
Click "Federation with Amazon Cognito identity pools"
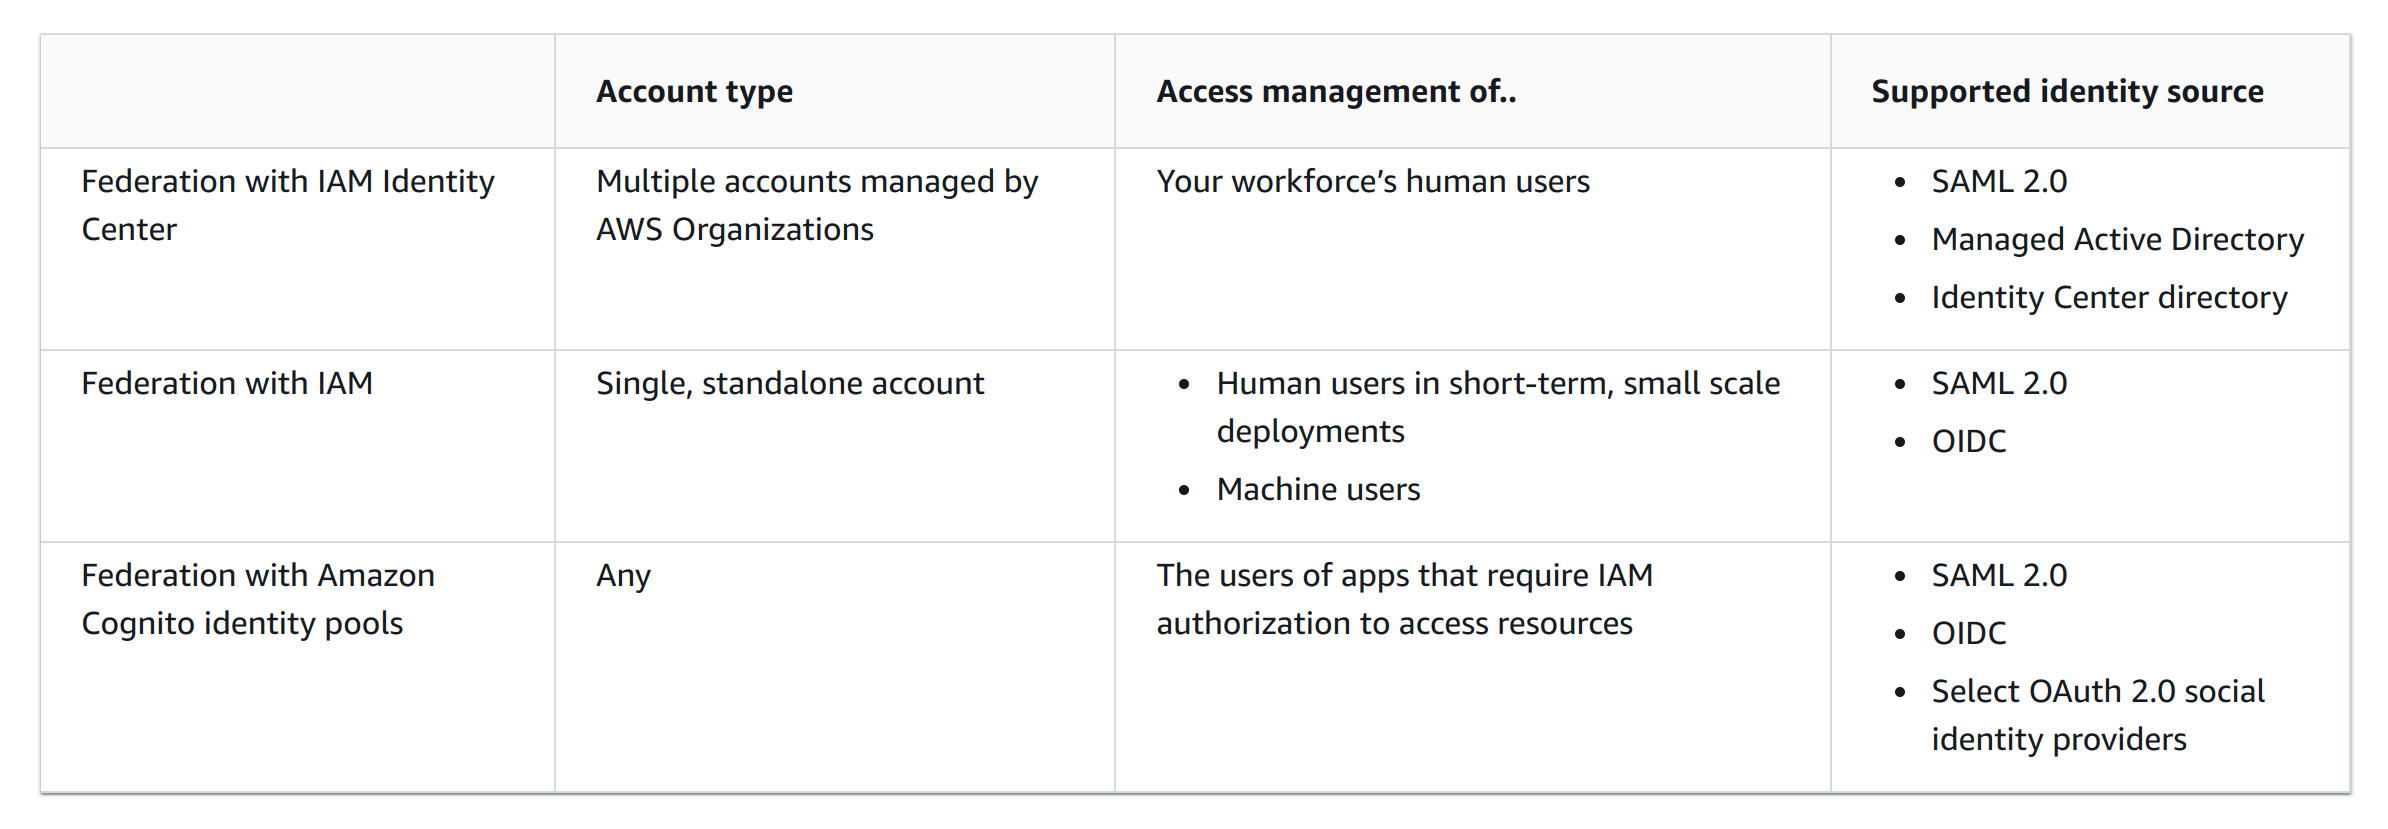click(257, 599)
